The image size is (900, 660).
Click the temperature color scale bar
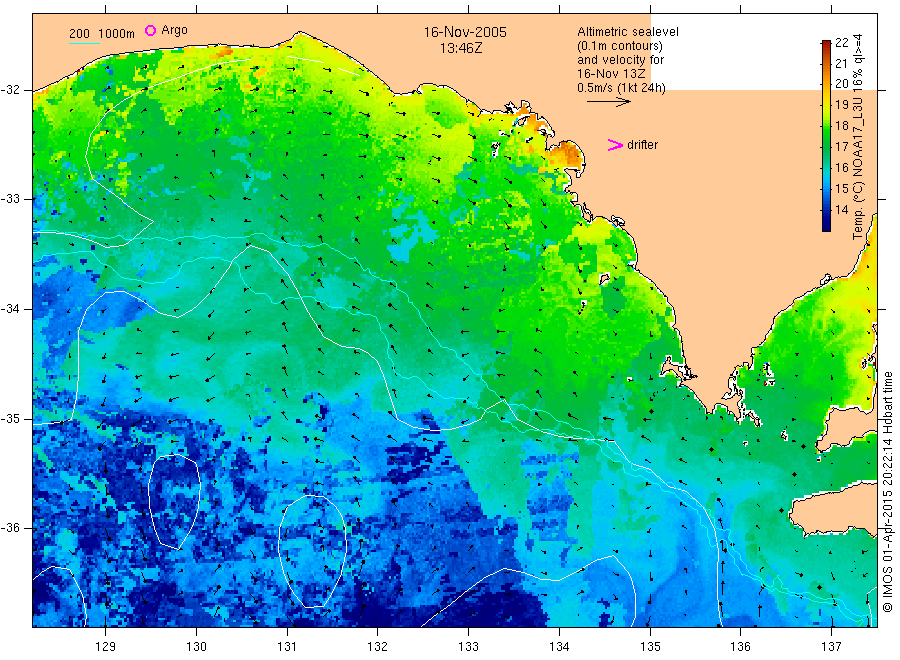826,136
